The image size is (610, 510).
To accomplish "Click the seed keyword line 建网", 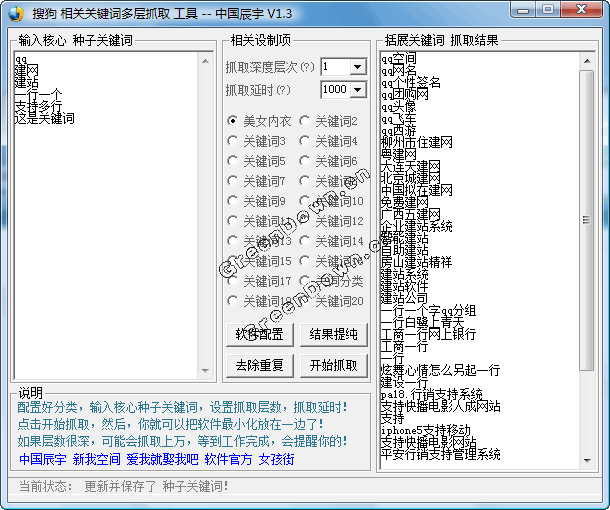I will (x=26, y=71).
